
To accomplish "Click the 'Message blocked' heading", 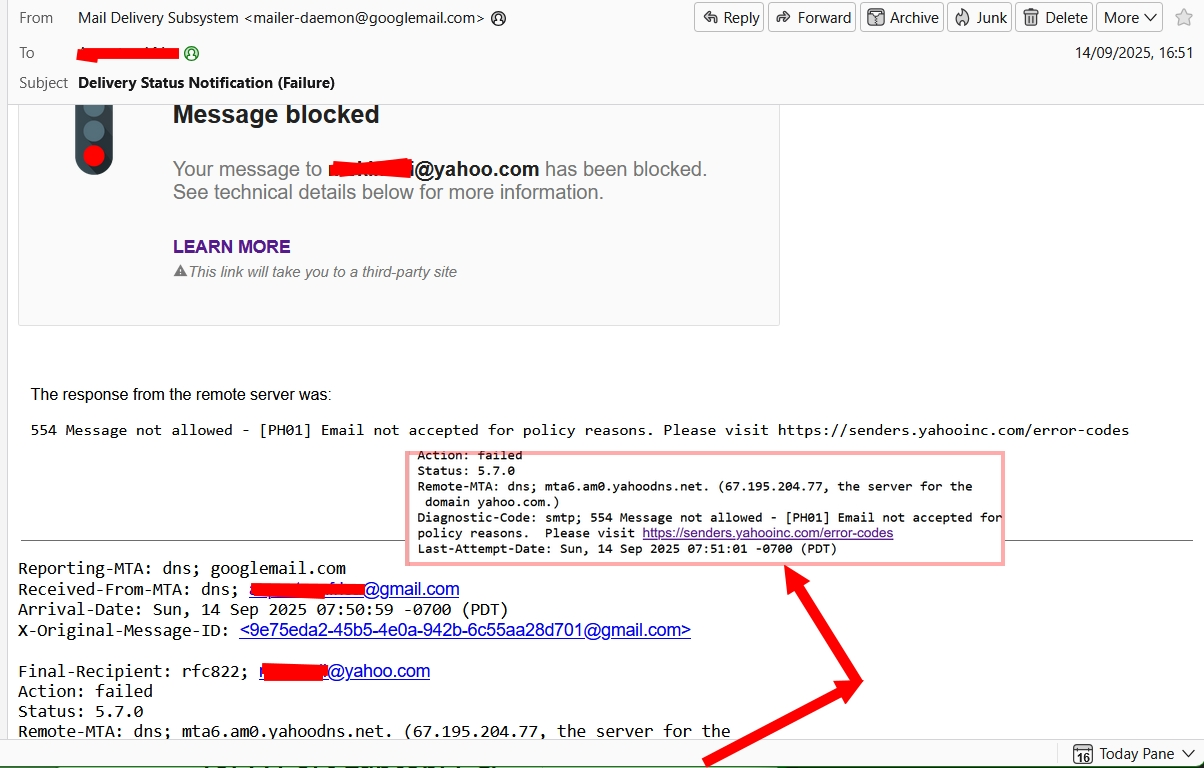I will coord(276,115).
